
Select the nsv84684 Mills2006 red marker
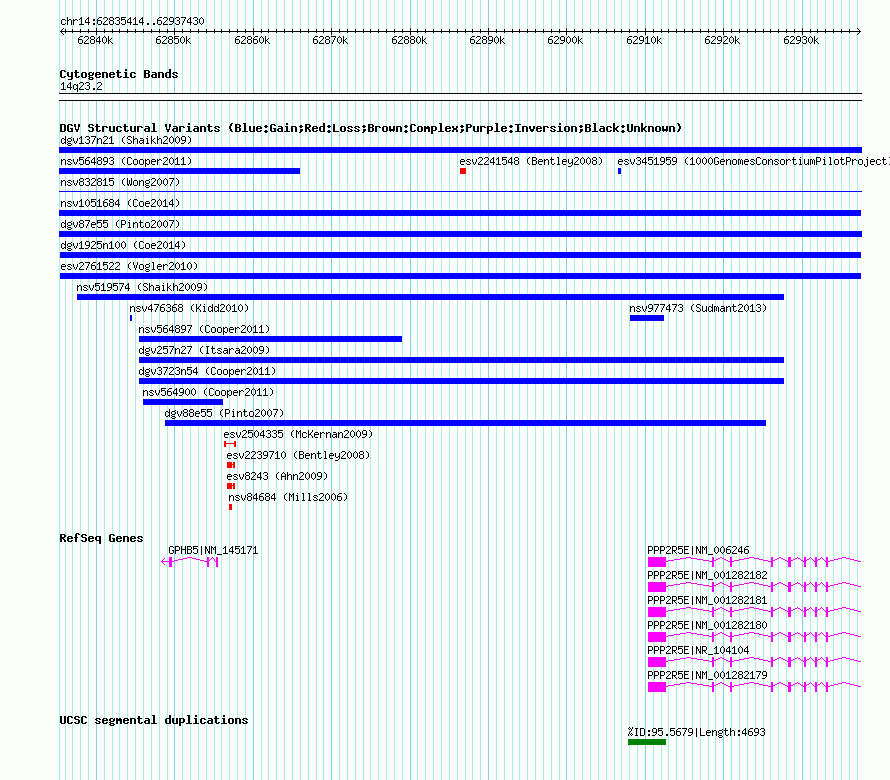coord(230,507)
